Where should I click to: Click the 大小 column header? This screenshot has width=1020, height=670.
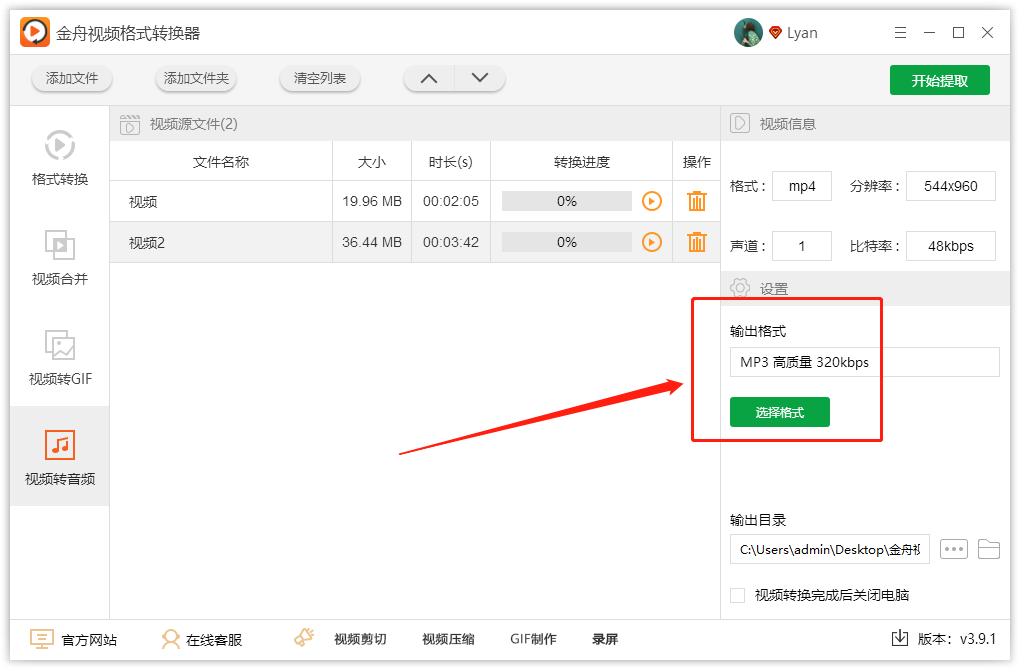coord(372,162)
